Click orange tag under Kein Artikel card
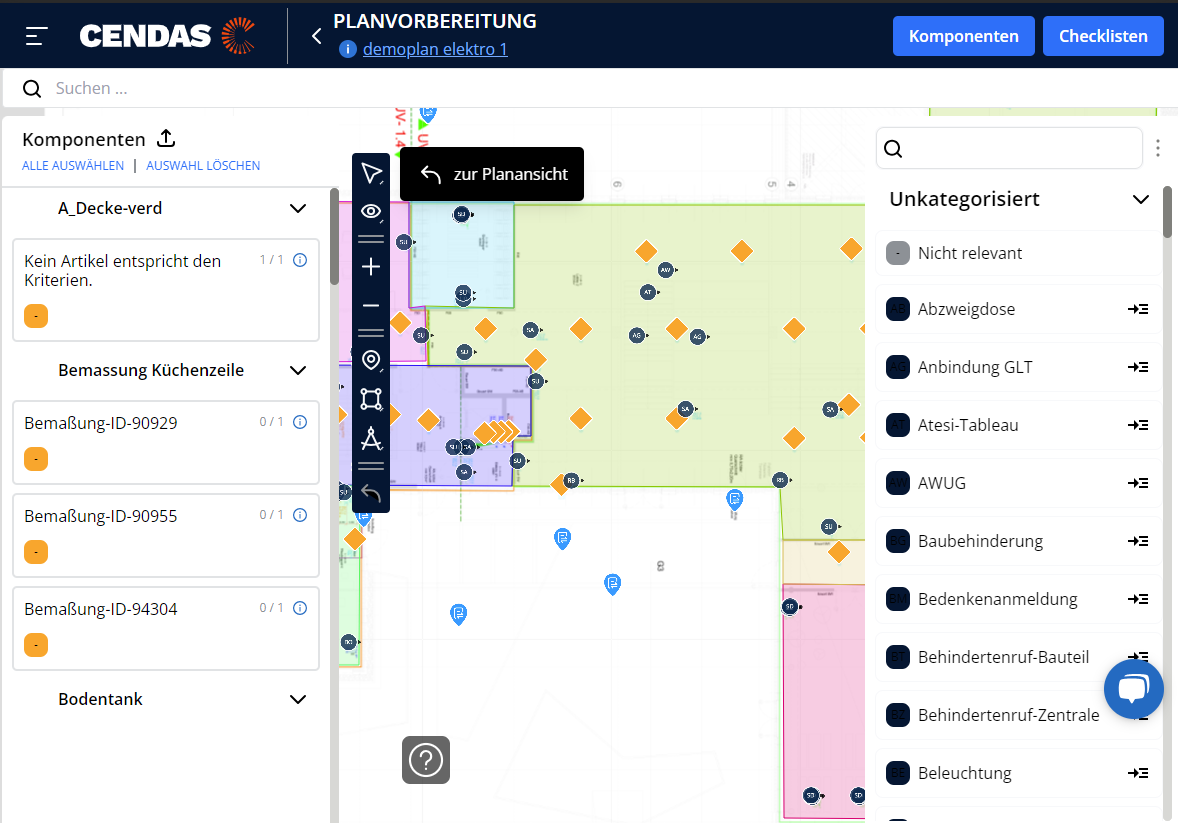 pyautogui.click(x=36, y=316)
